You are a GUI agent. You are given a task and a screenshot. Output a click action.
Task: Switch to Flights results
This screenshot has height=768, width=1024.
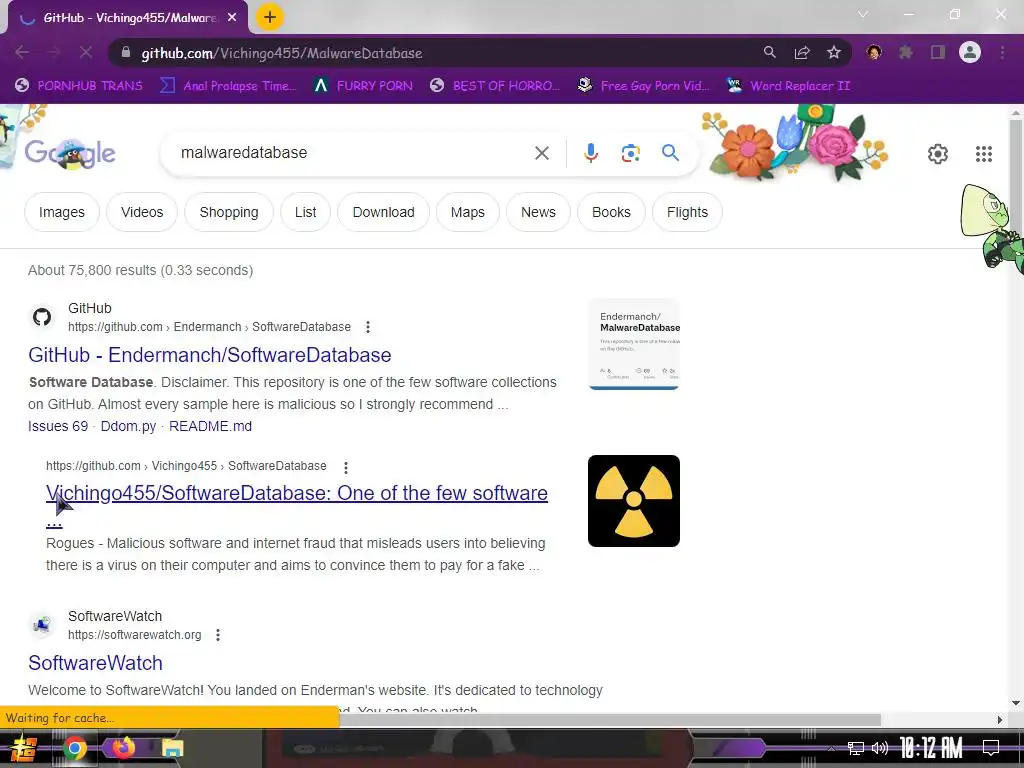[687, 212]
